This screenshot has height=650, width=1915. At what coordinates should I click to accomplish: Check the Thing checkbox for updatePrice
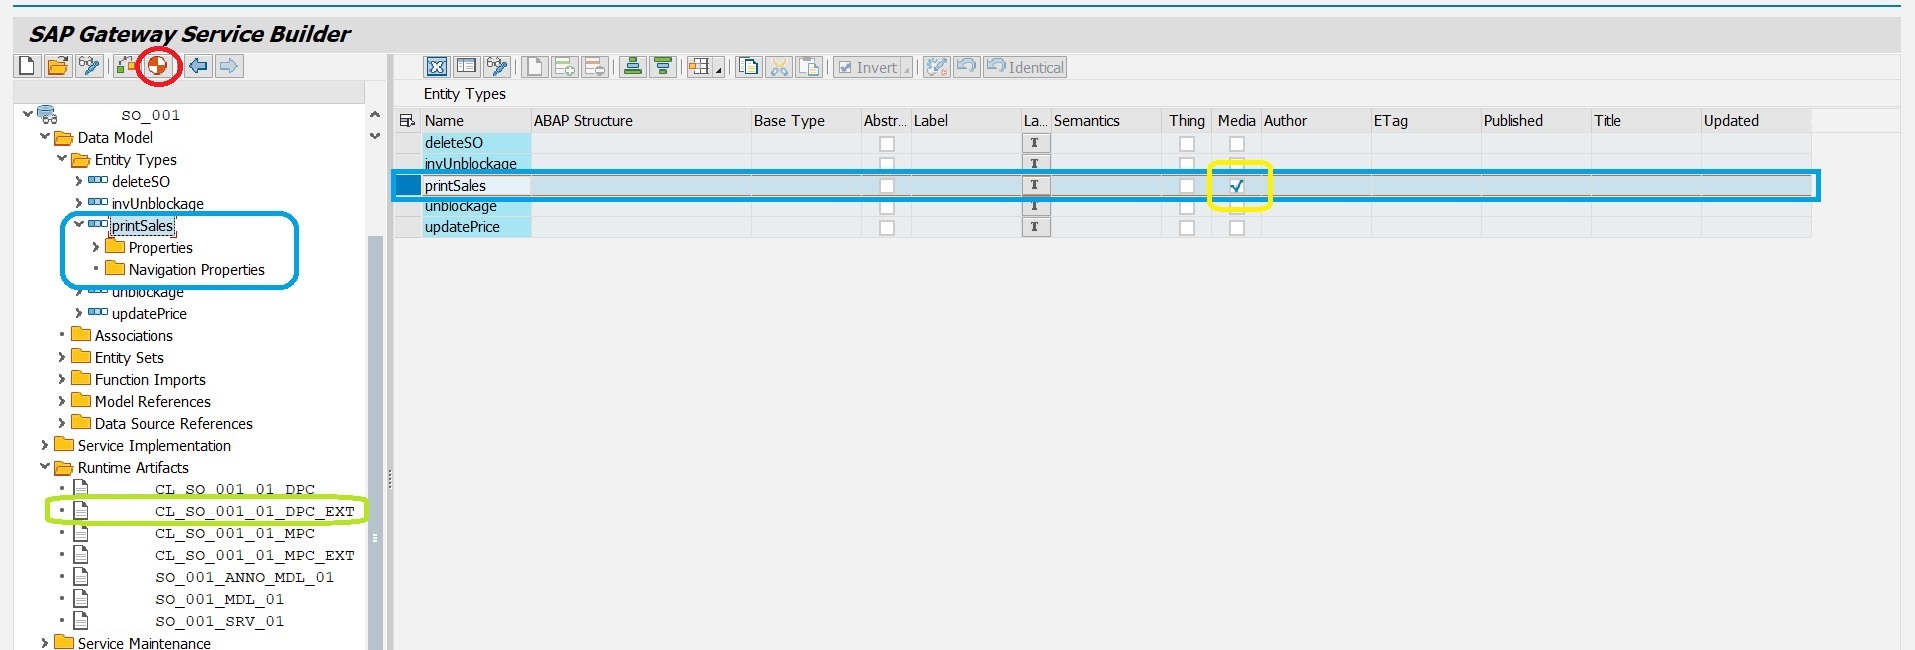[1187, 228]
